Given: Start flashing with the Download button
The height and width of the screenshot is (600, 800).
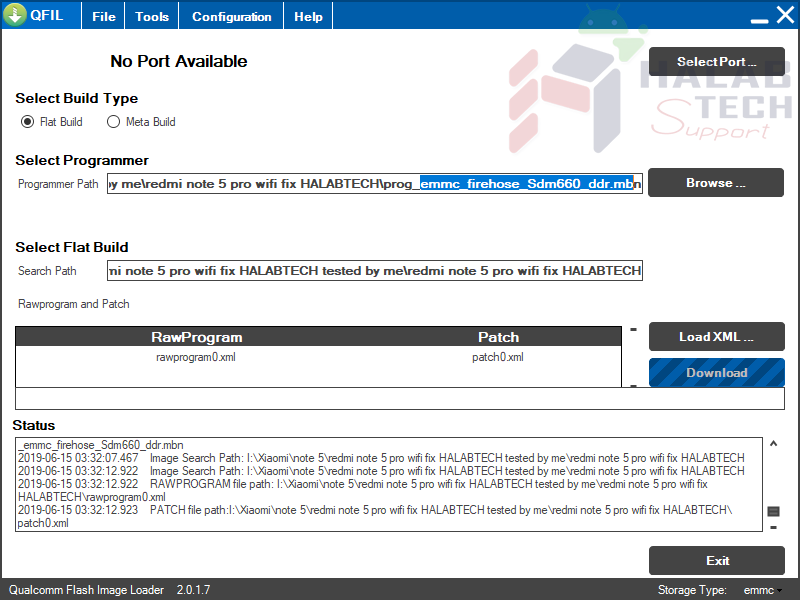Looking at the screenshot, I should 716,372.
